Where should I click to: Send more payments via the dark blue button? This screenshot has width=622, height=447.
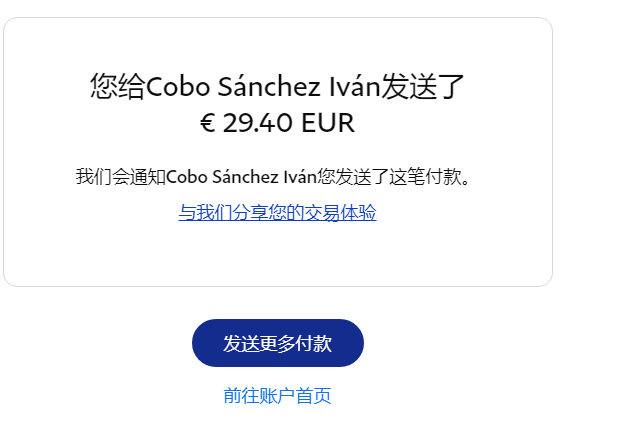coord(278,343)
